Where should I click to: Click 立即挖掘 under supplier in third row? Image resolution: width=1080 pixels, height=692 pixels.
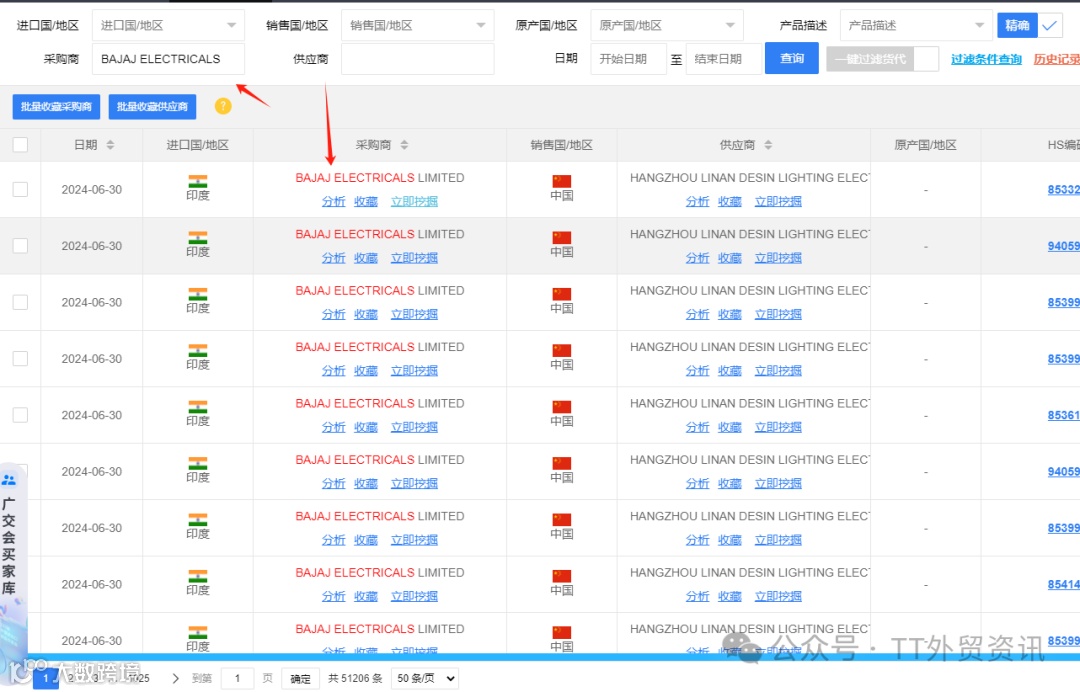[x=778, y=314]
